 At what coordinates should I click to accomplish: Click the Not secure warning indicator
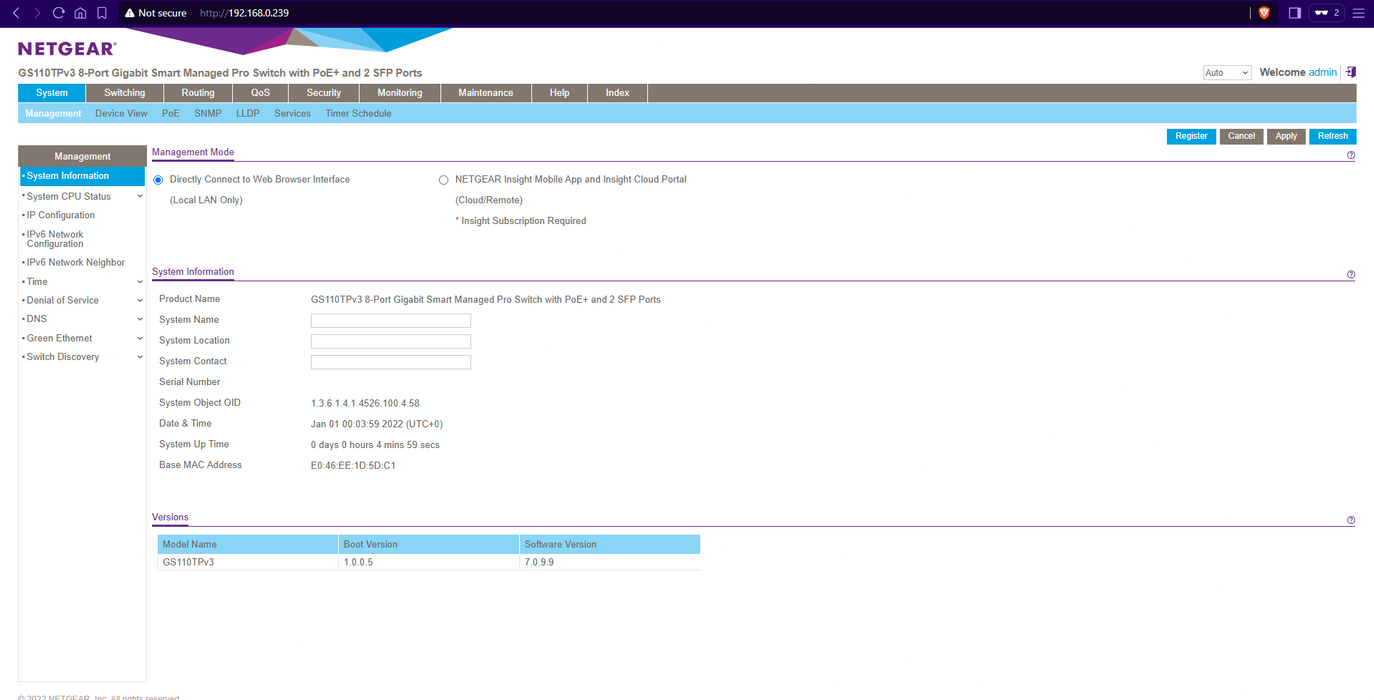click(156, 13)
